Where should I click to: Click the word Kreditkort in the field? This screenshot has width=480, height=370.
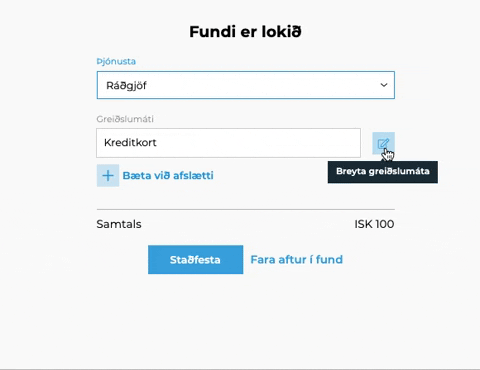click(130, 143)
